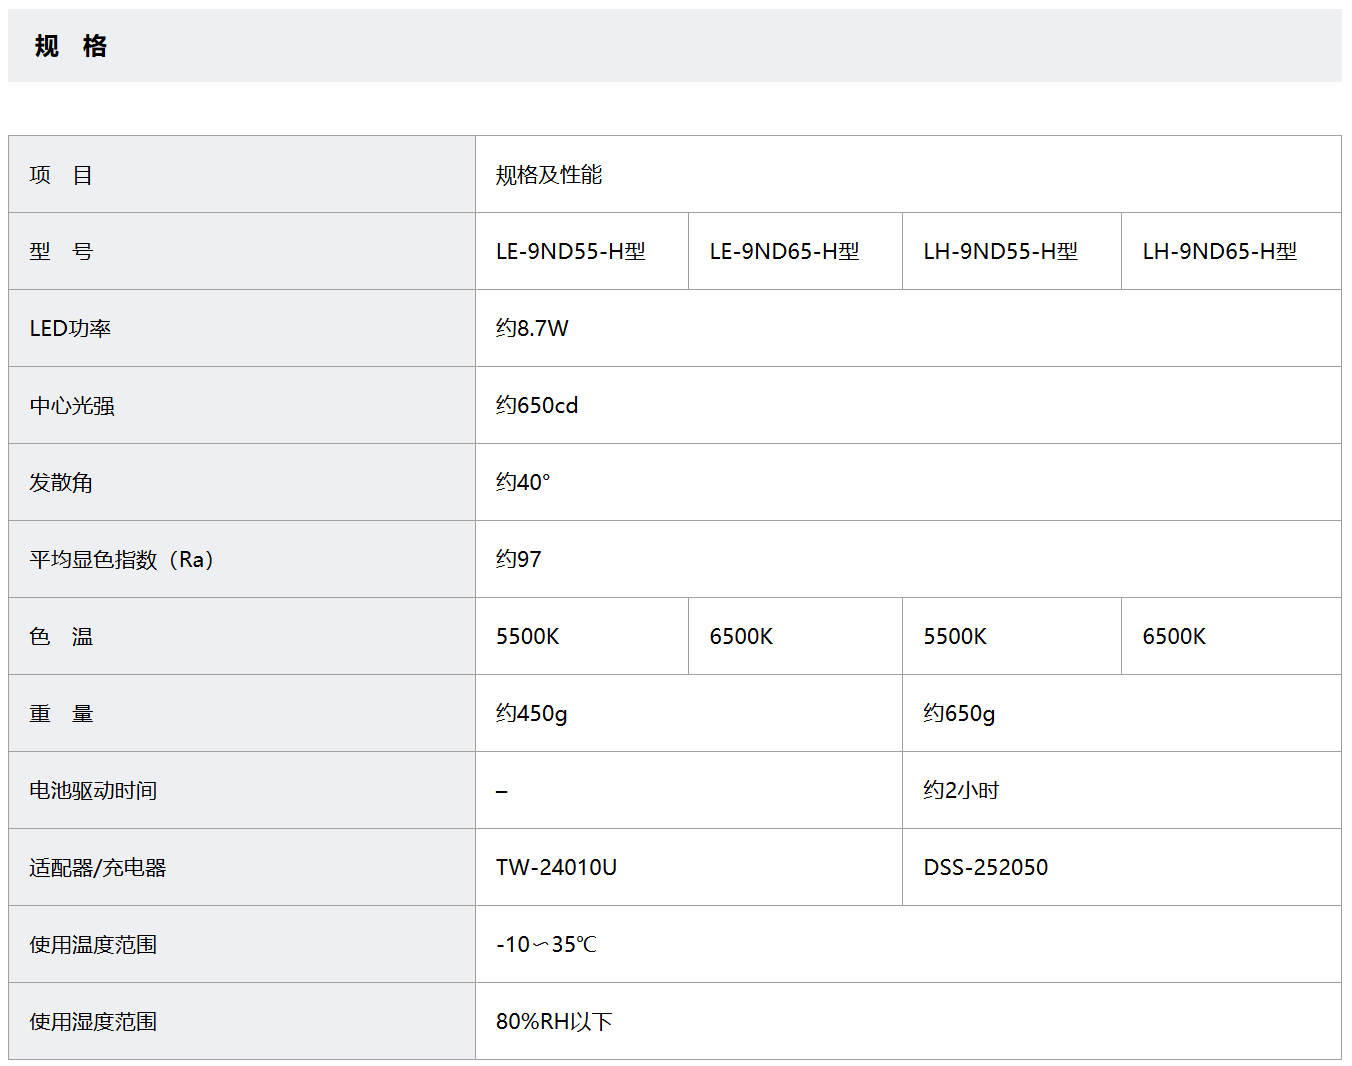This screenshot has width=1352, height=1066.
Task: Select the 约8.7W power value
Action: [532, 329]
